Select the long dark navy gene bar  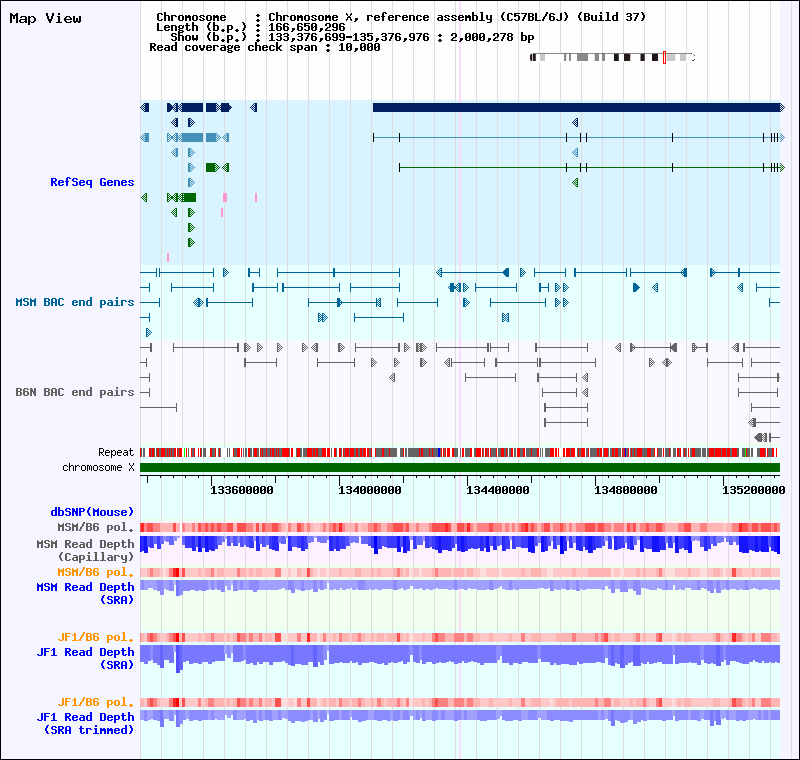coord(576,107)
